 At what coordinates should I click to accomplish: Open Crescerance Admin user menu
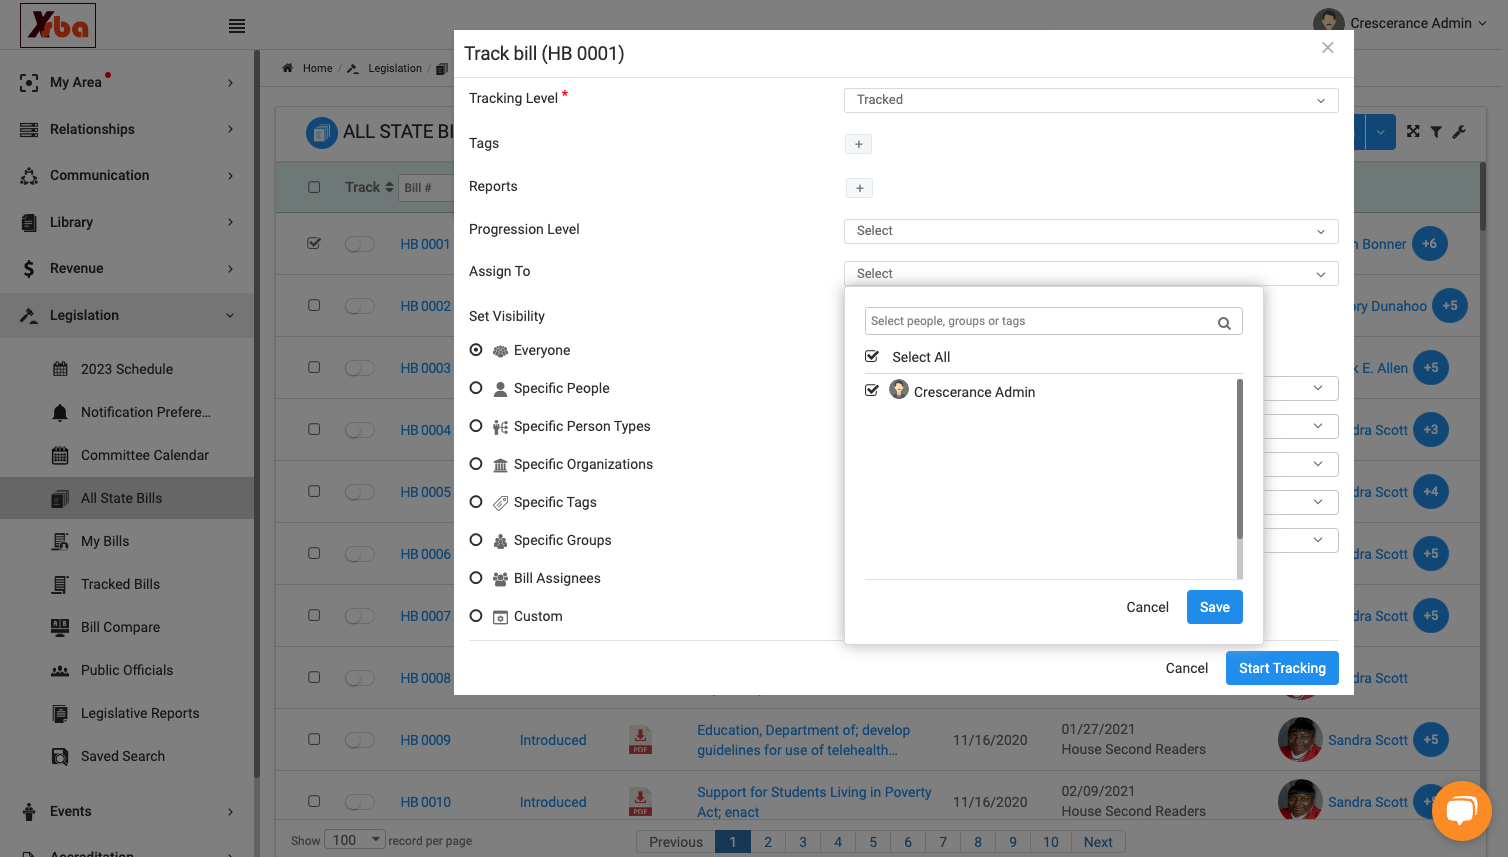pos(1400,23)
